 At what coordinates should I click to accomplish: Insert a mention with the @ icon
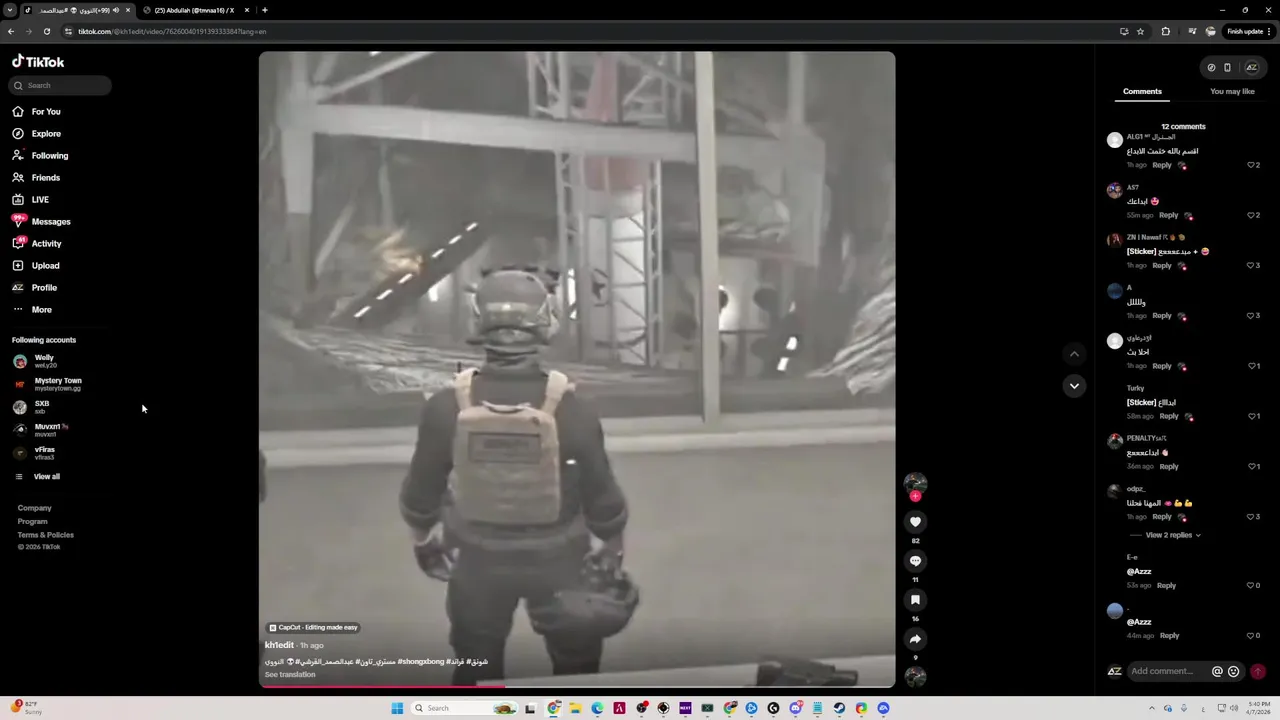[x=1217, y=672]
